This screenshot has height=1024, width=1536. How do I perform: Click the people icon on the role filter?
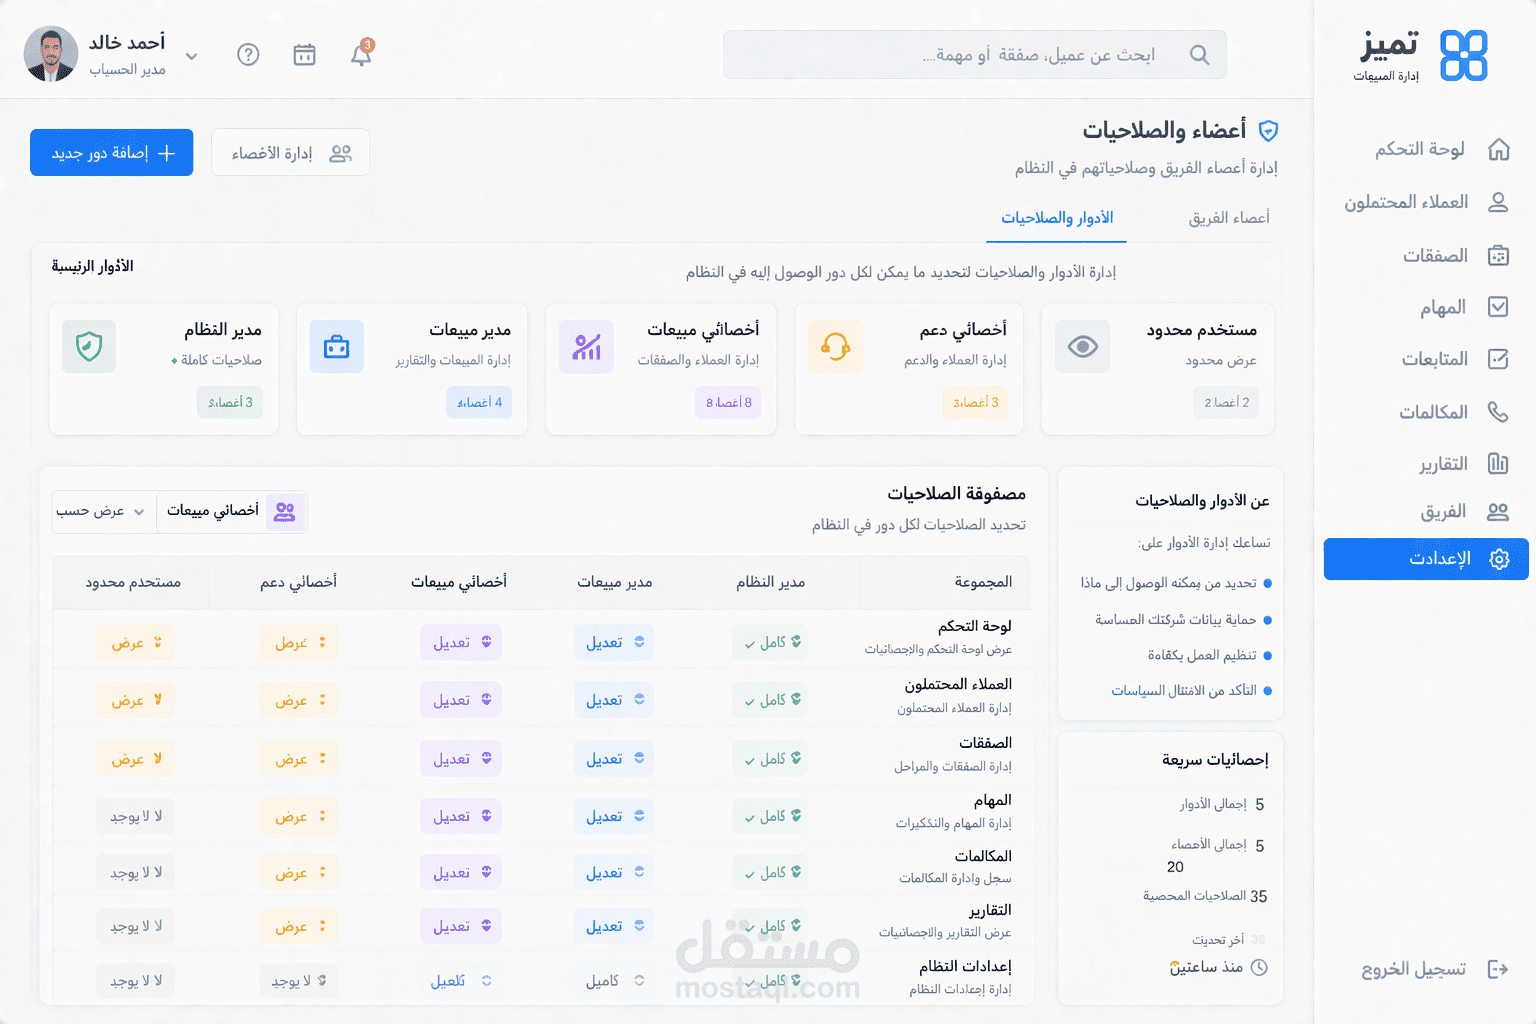point(285,511)
